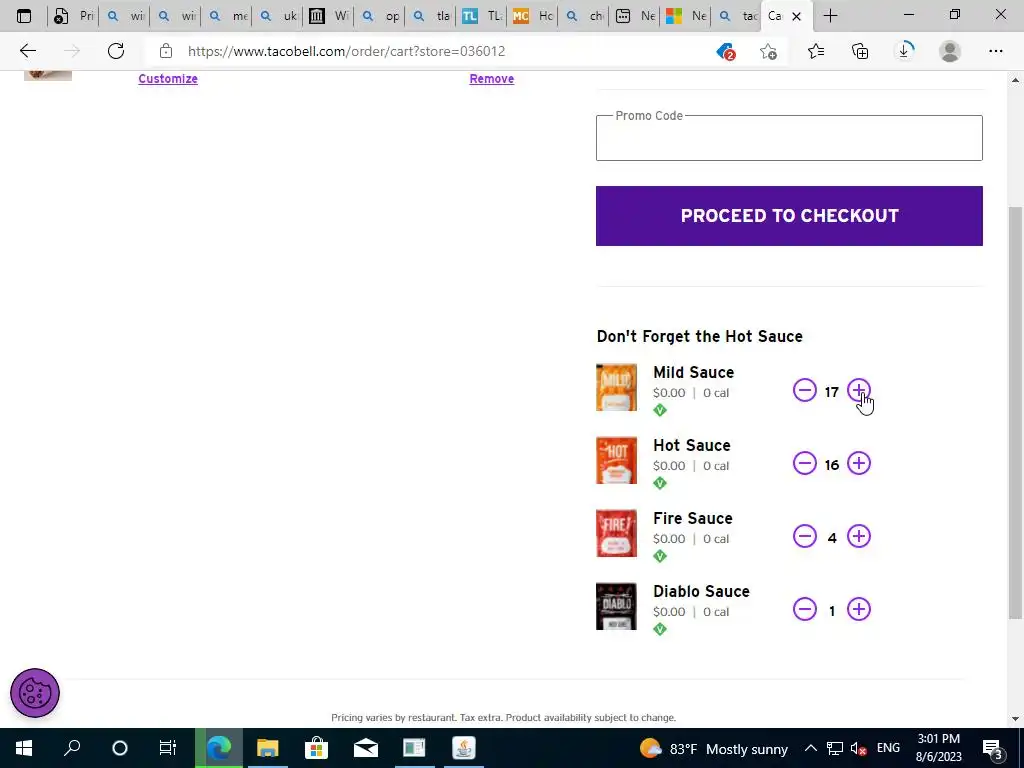This screenshot has width=1024, height=768.
Task: Switch to the 'tac' search tab
Action: (x=737, y=16)
